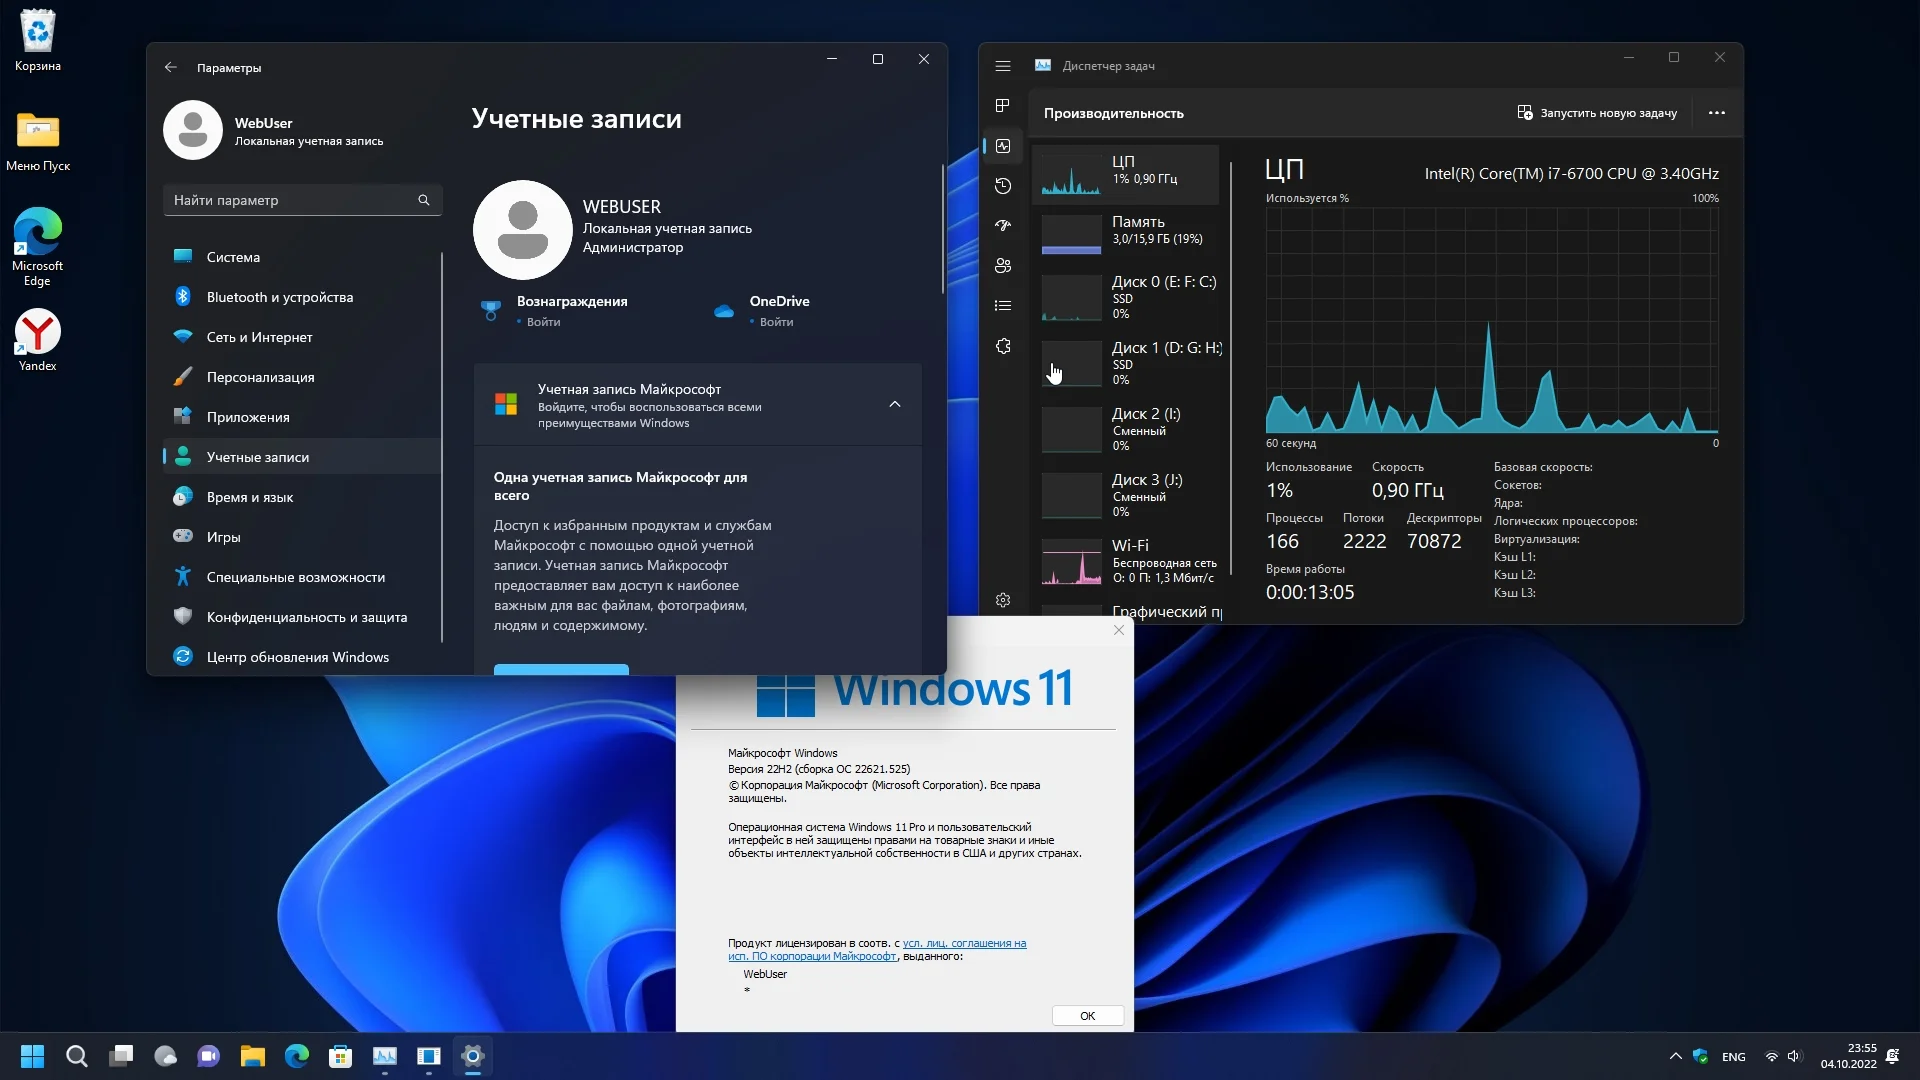Collapse the Microsoft account section chevron
The height and width of the screenshot is (1080, 1920).
[x=895, y=404]
